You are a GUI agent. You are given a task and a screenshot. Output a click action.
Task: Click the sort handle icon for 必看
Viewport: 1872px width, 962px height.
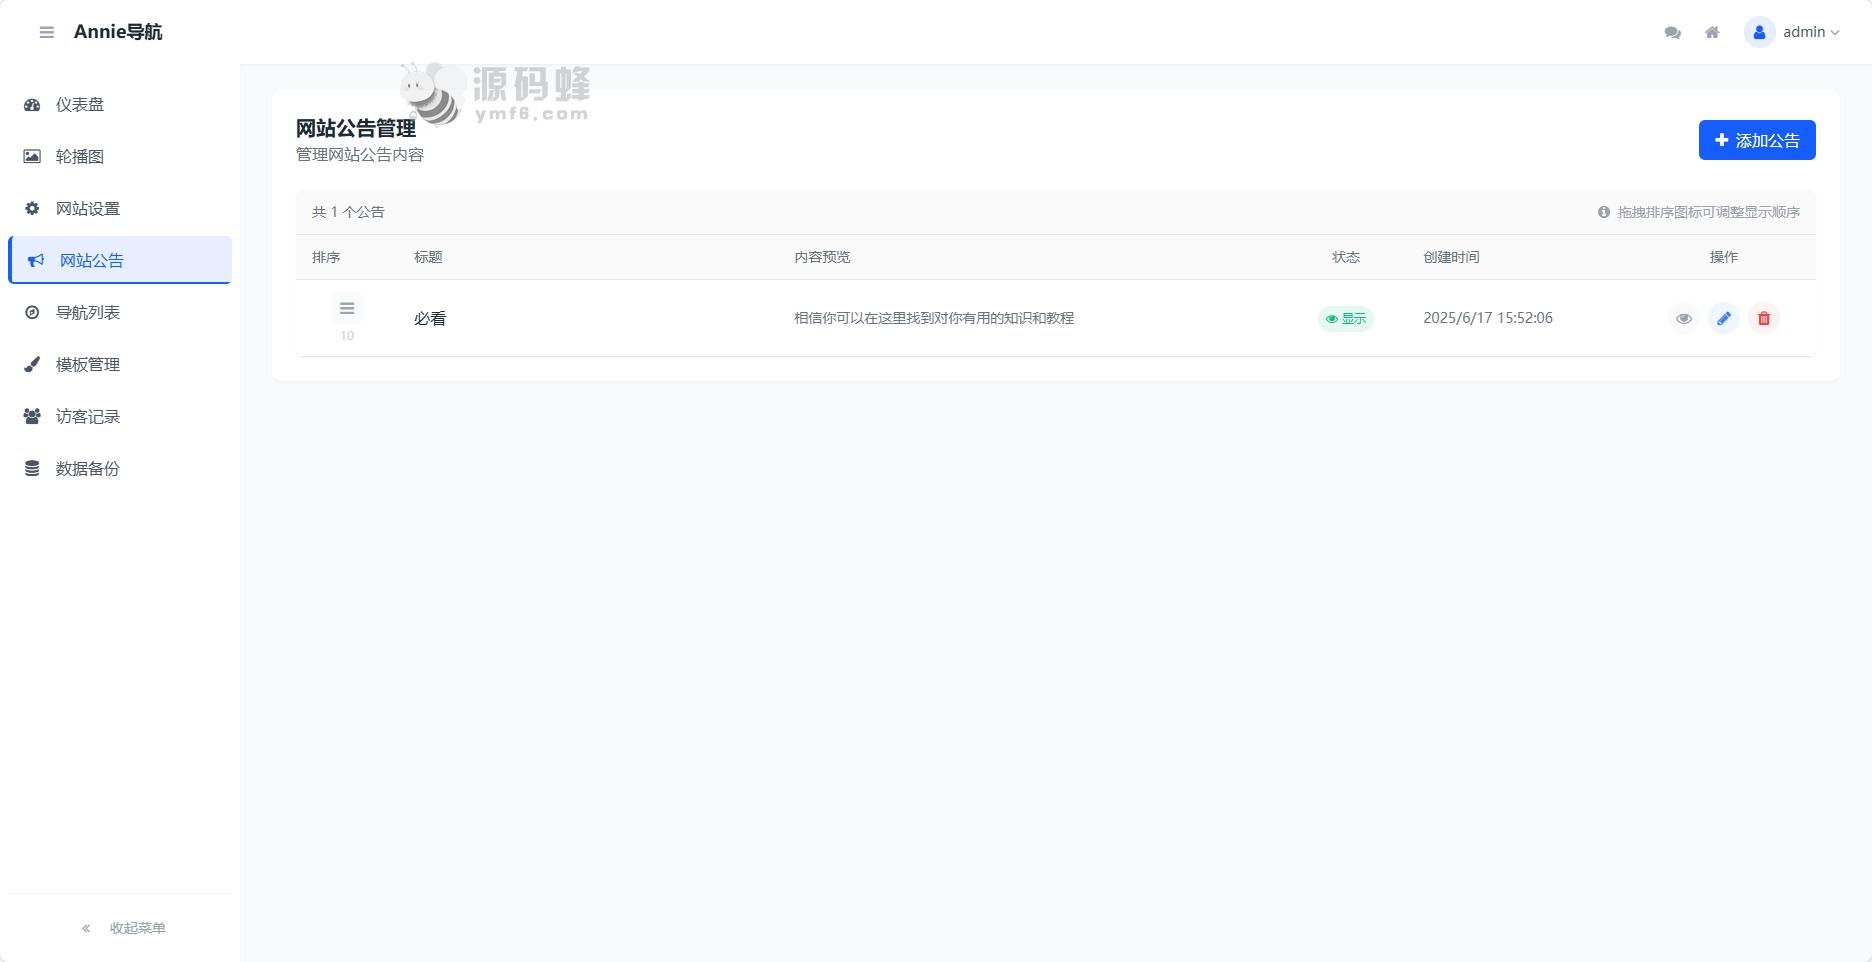[x=347, y=308]
